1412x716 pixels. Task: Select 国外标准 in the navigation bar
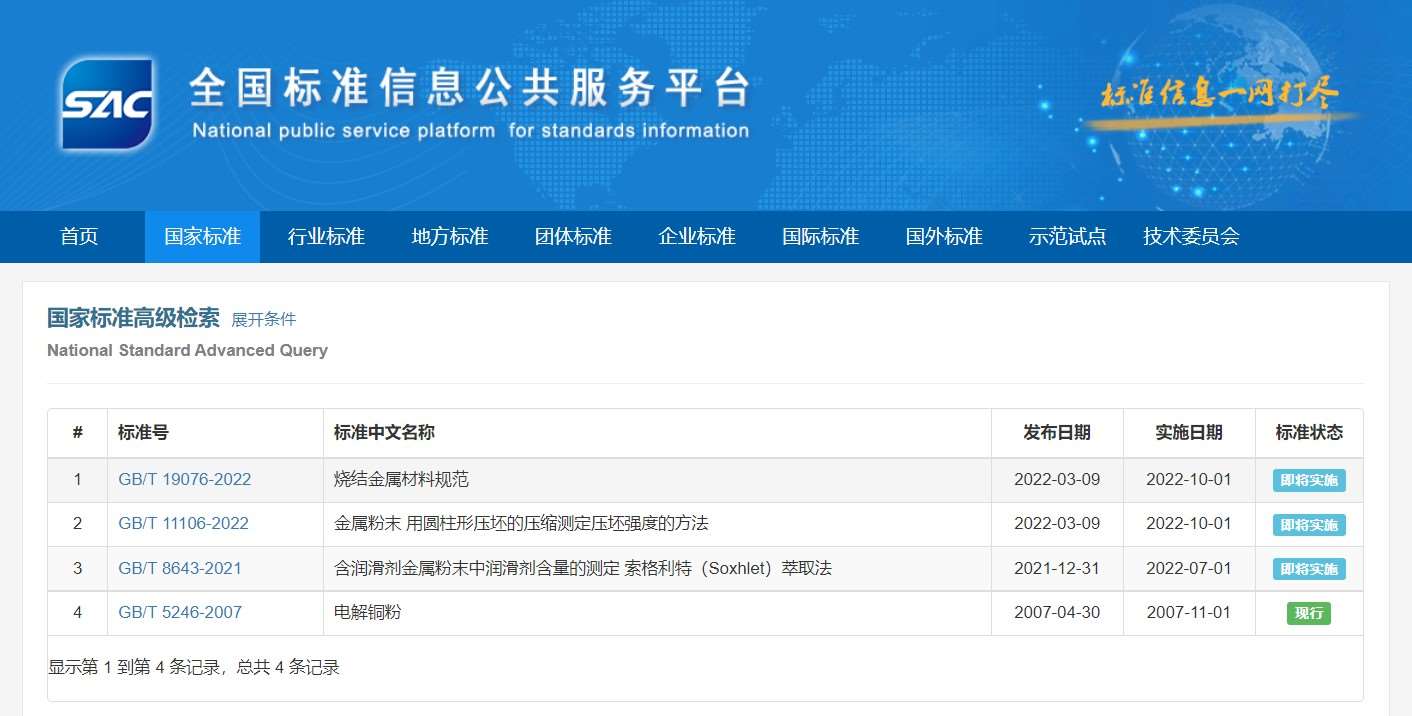point(944,237)
